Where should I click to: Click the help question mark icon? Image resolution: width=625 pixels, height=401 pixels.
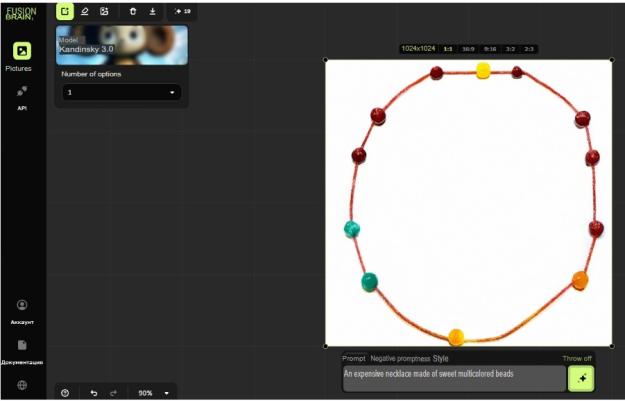click(65, 393)
